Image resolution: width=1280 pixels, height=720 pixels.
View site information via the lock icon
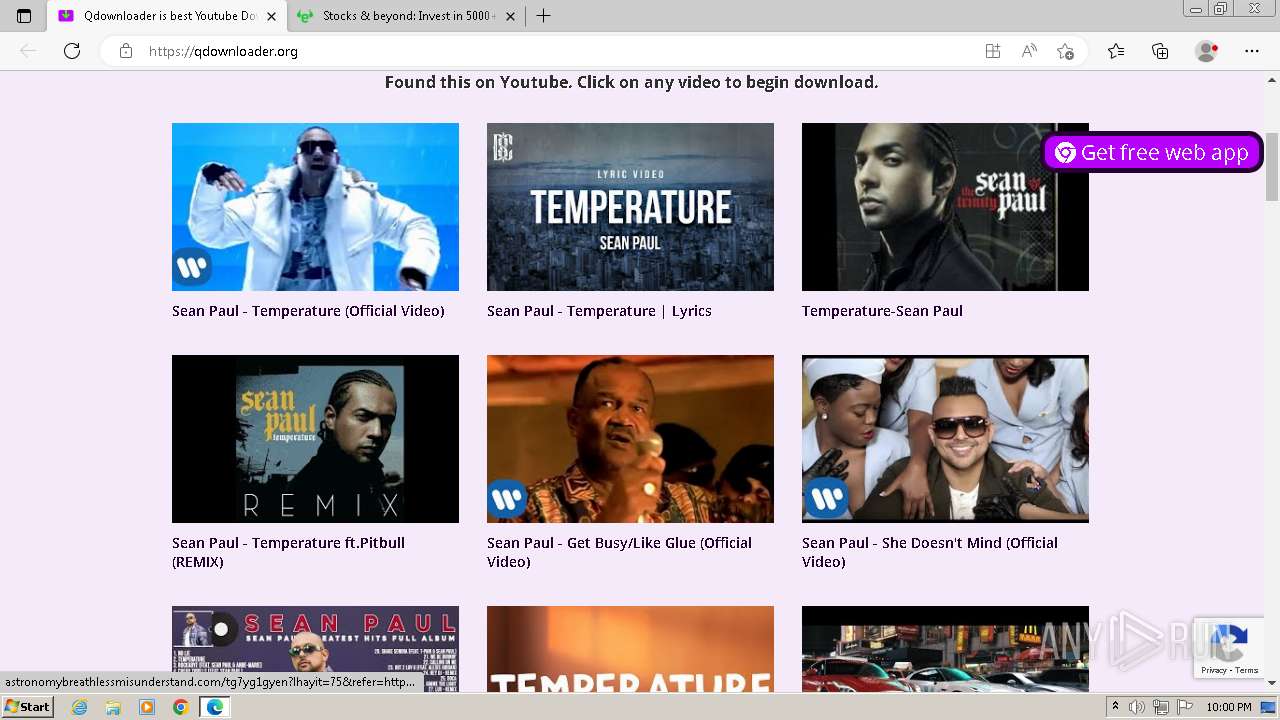pyautogui.click(x=126, y=51)
